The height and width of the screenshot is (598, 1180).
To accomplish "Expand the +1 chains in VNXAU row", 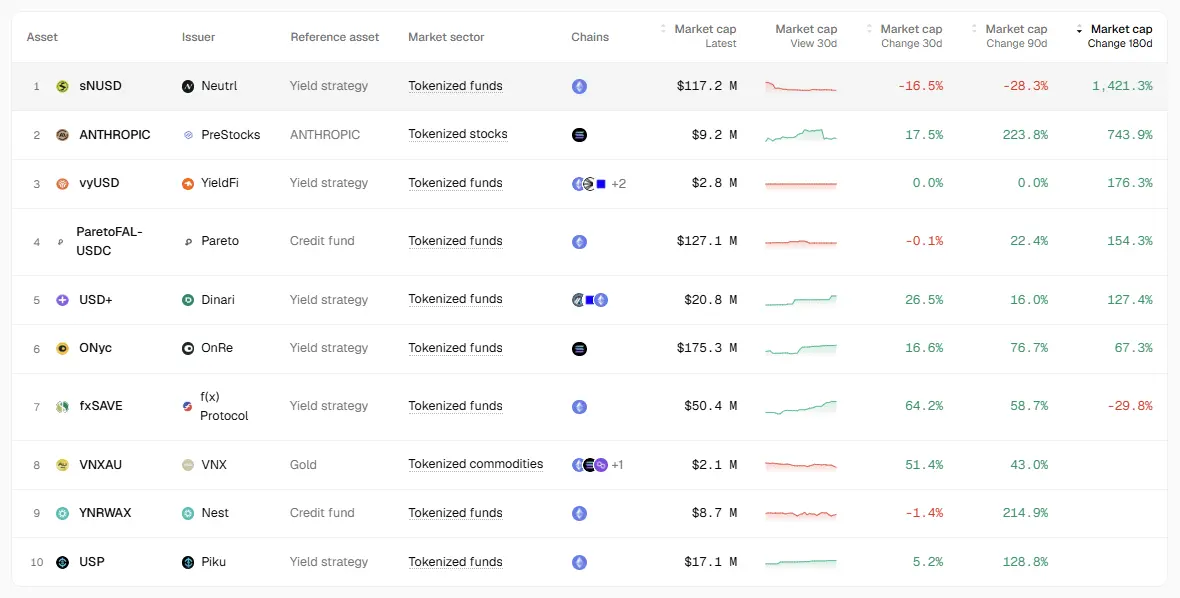I will [617, 465].
